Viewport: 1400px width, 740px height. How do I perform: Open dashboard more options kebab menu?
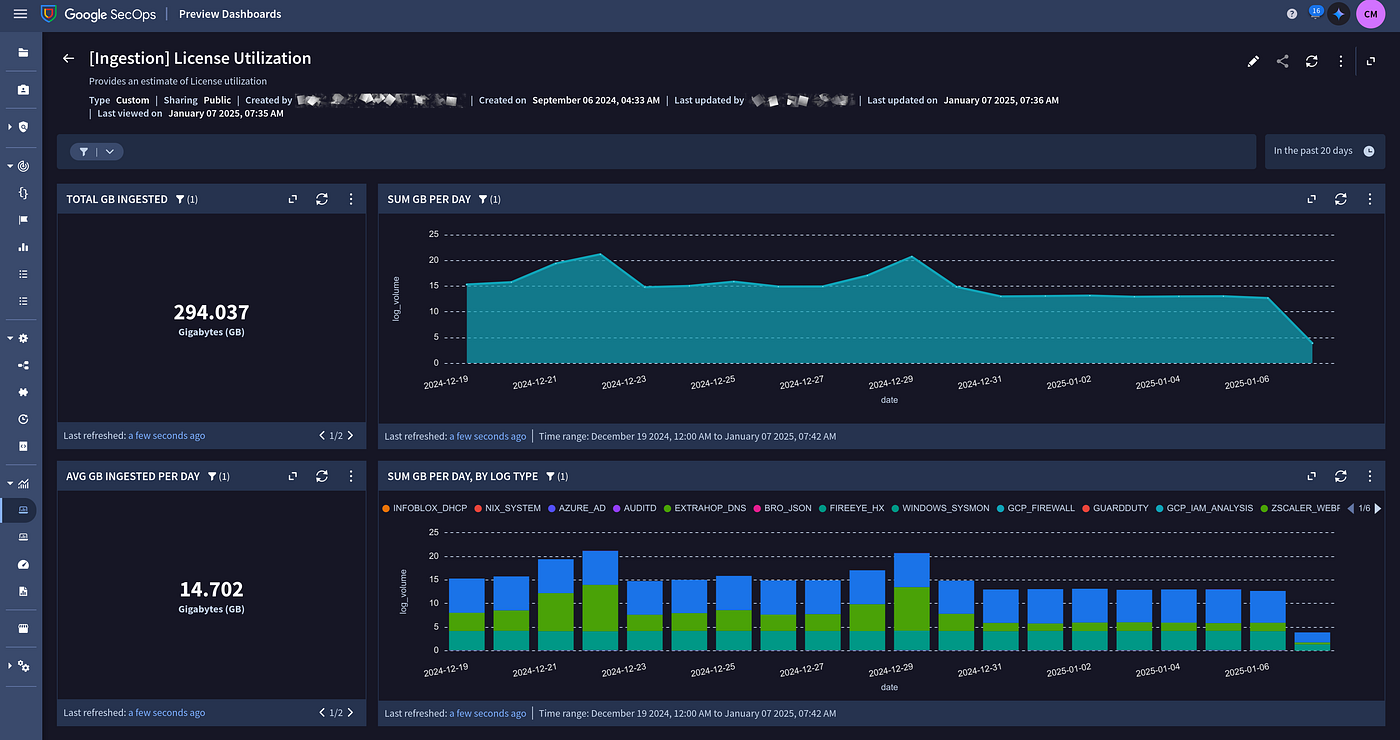pyautogui.click(x=1340, y=62)
